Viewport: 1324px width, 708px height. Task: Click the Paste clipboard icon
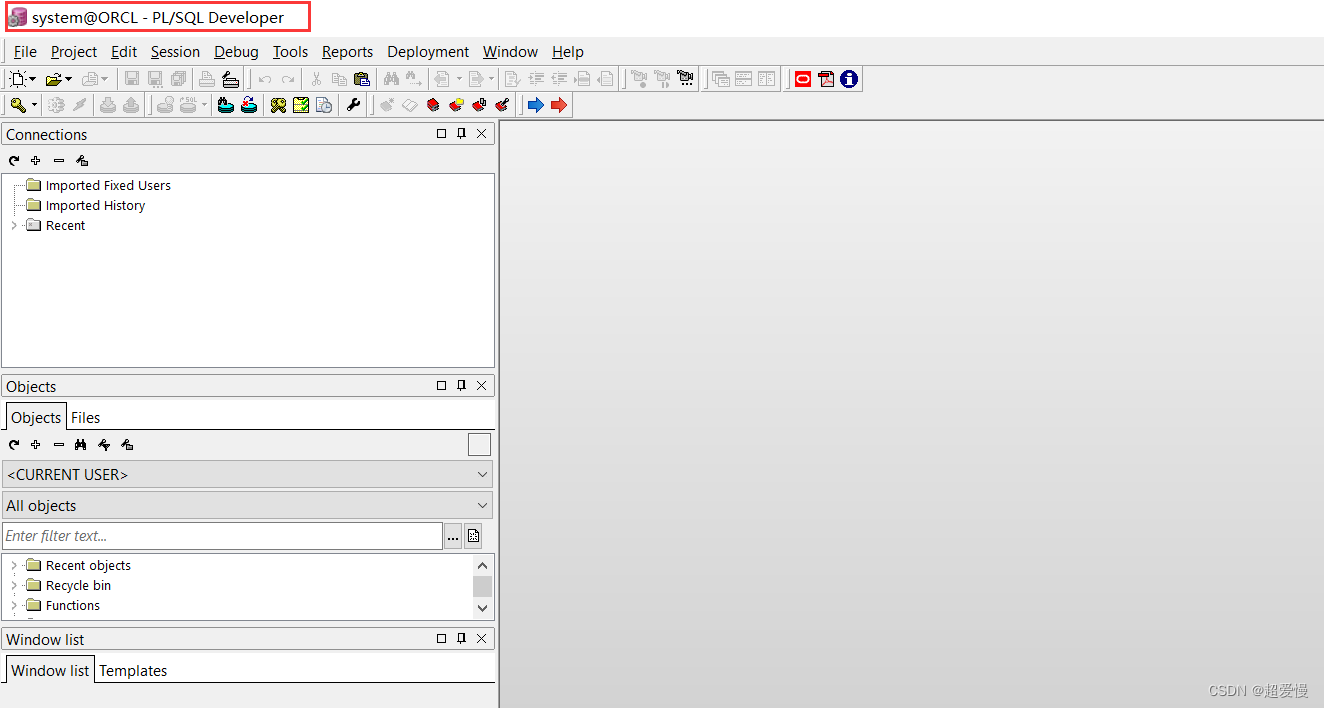tap(362, 79)
